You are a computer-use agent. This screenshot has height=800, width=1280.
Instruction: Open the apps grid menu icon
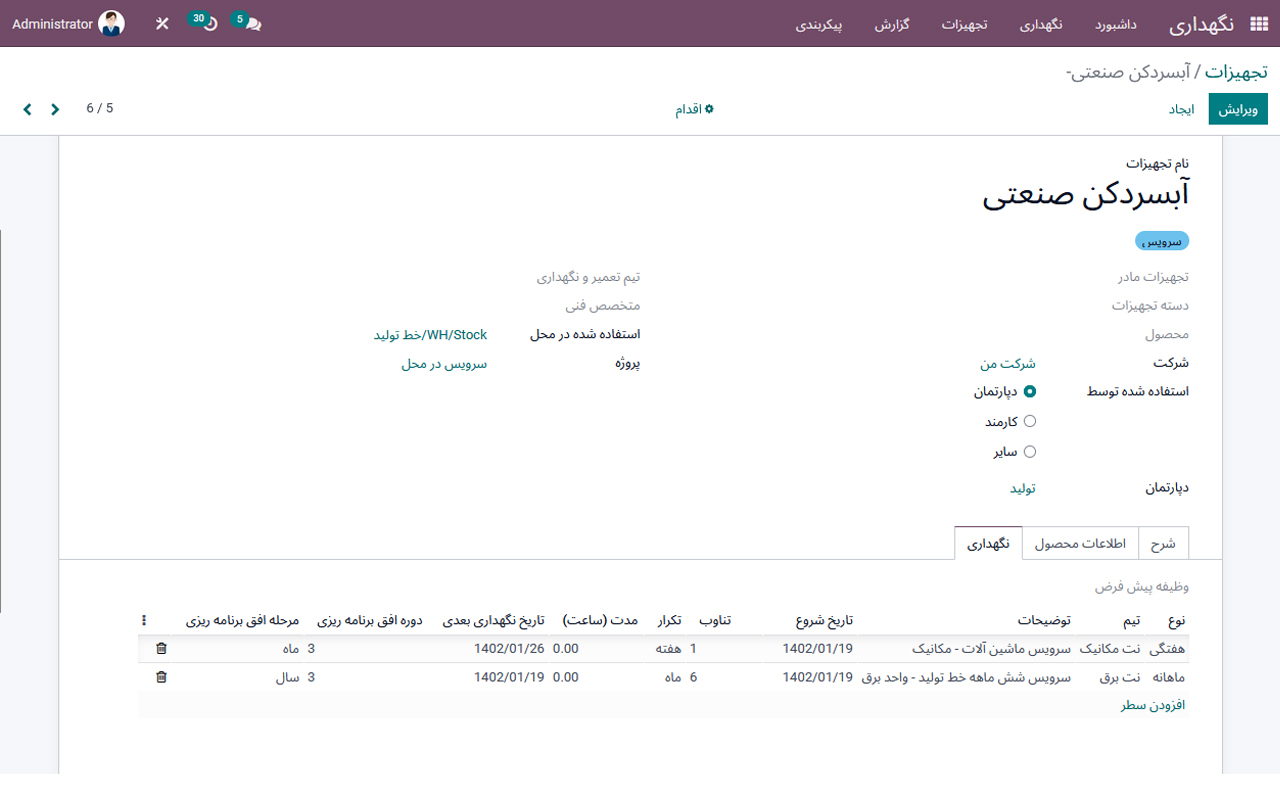pos(1258,22)
